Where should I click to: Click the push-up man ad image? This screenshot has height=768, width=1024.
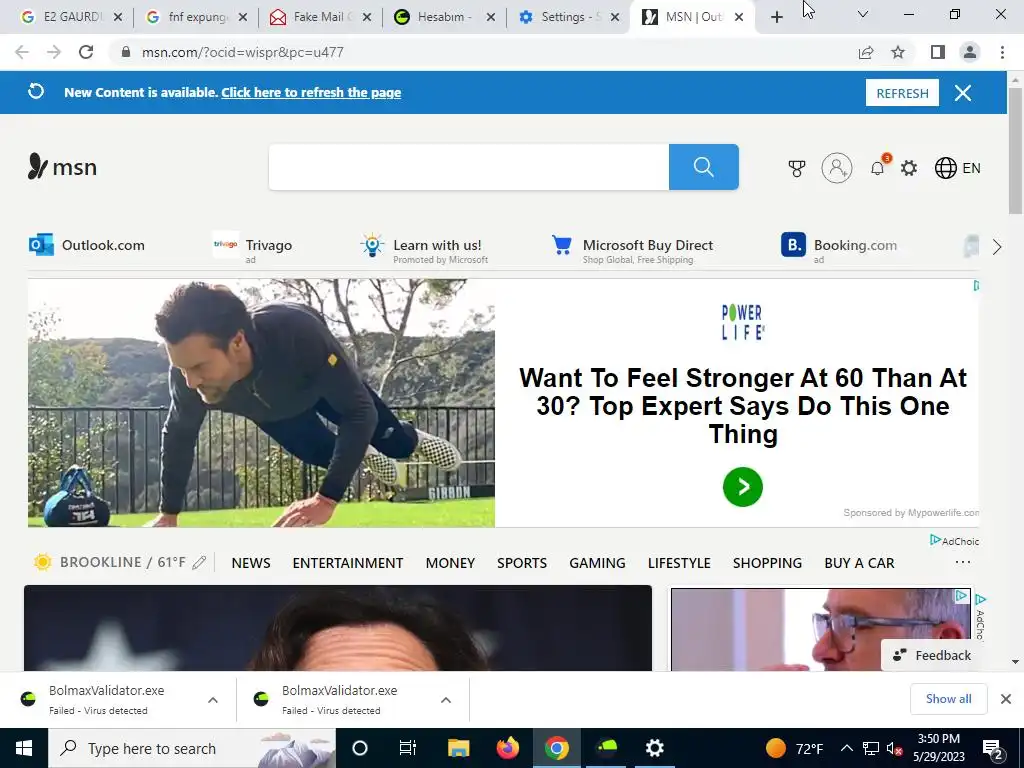[x=261, y=403]
